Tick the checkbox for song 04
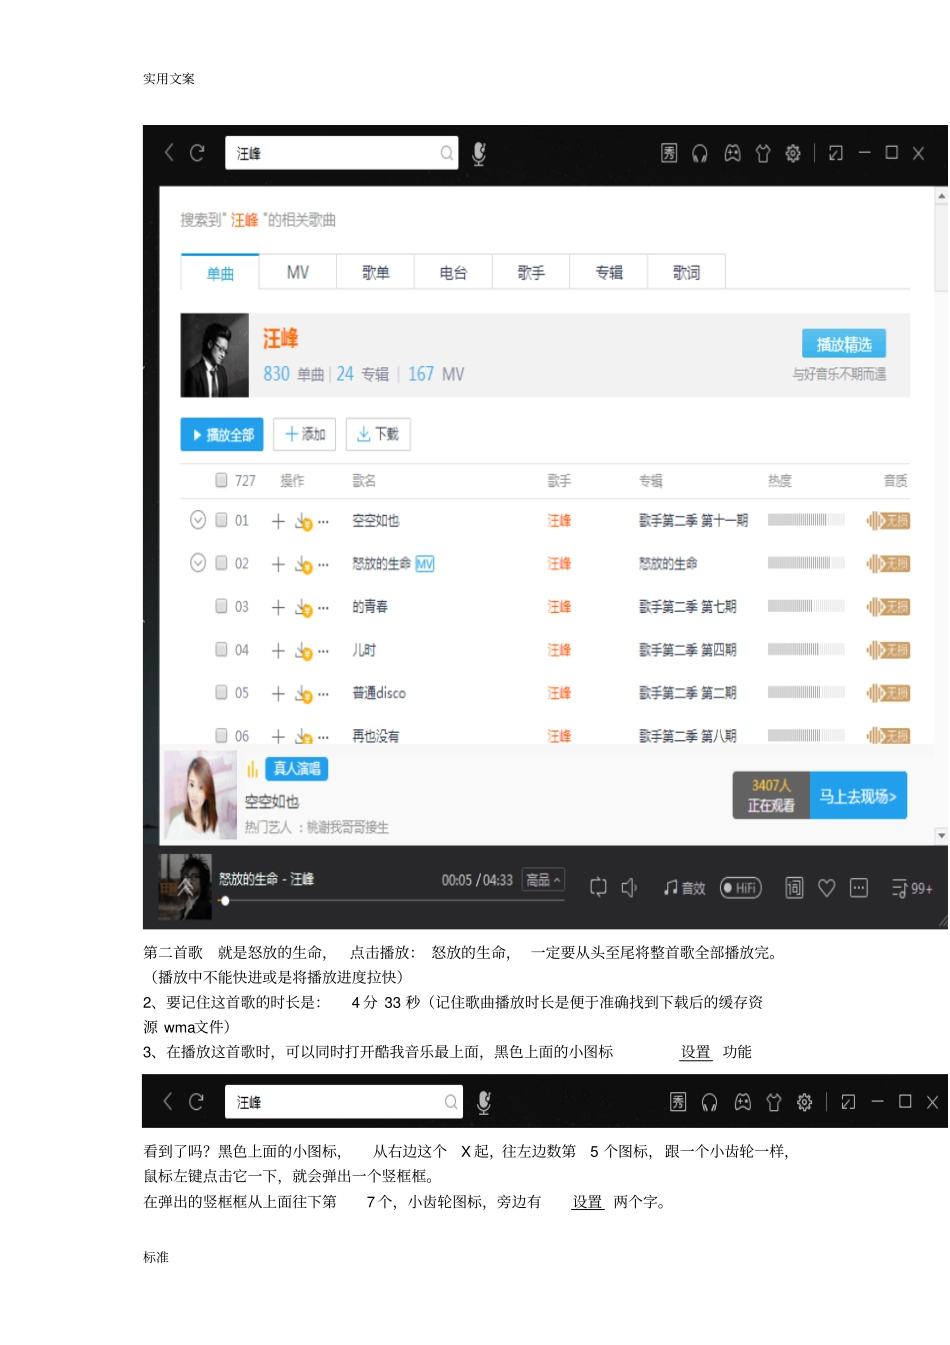950x1345 pixels. click(x=221, y=649)
